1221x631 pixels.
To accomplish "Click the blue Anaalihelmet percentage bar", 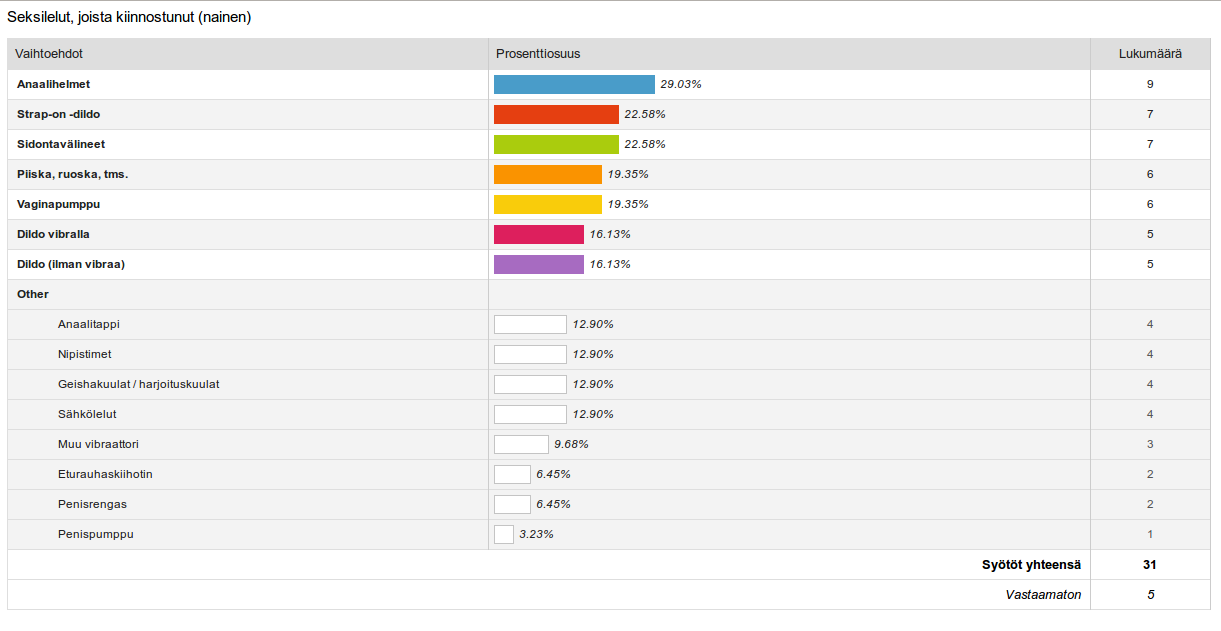I will [574, 85].
